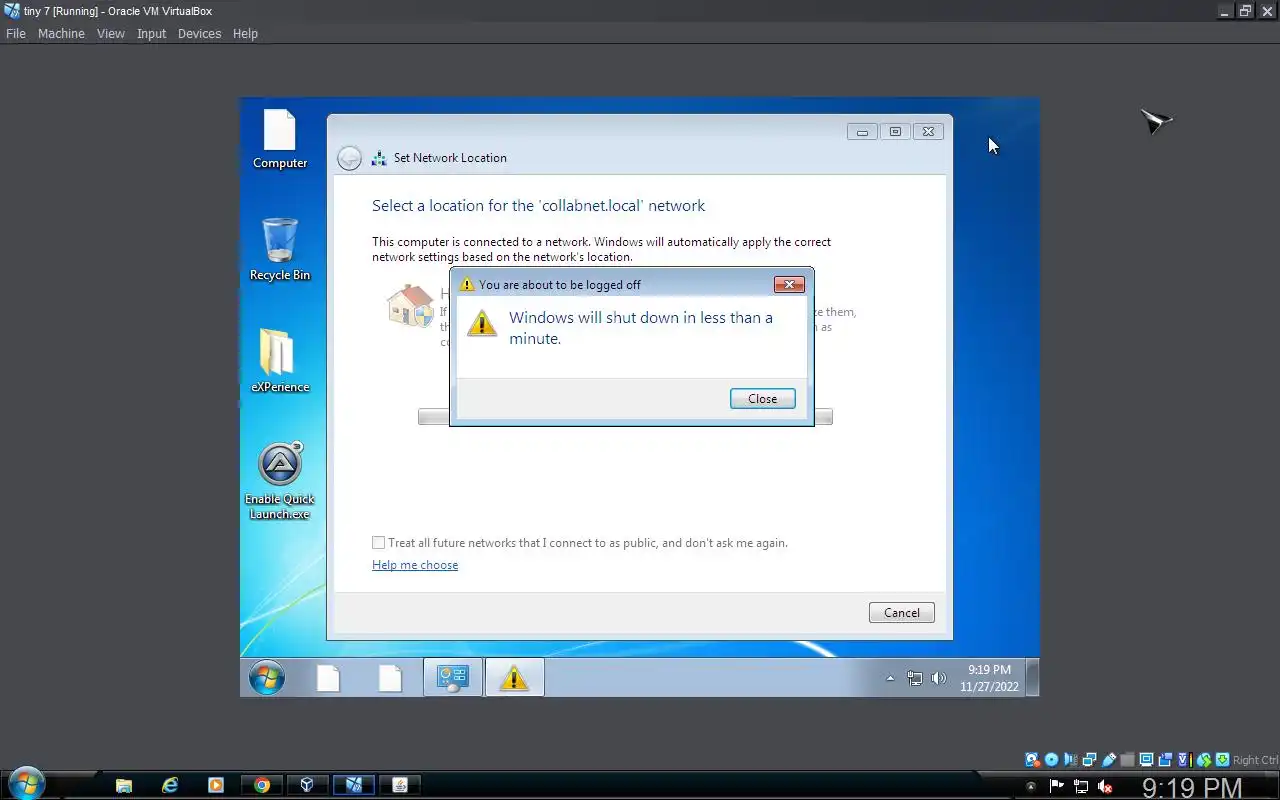Select Enable Quick Launch.exe desktop icon
This screenshot has width=1280, height=800.
pyautogui.click(x=280, y=481)
